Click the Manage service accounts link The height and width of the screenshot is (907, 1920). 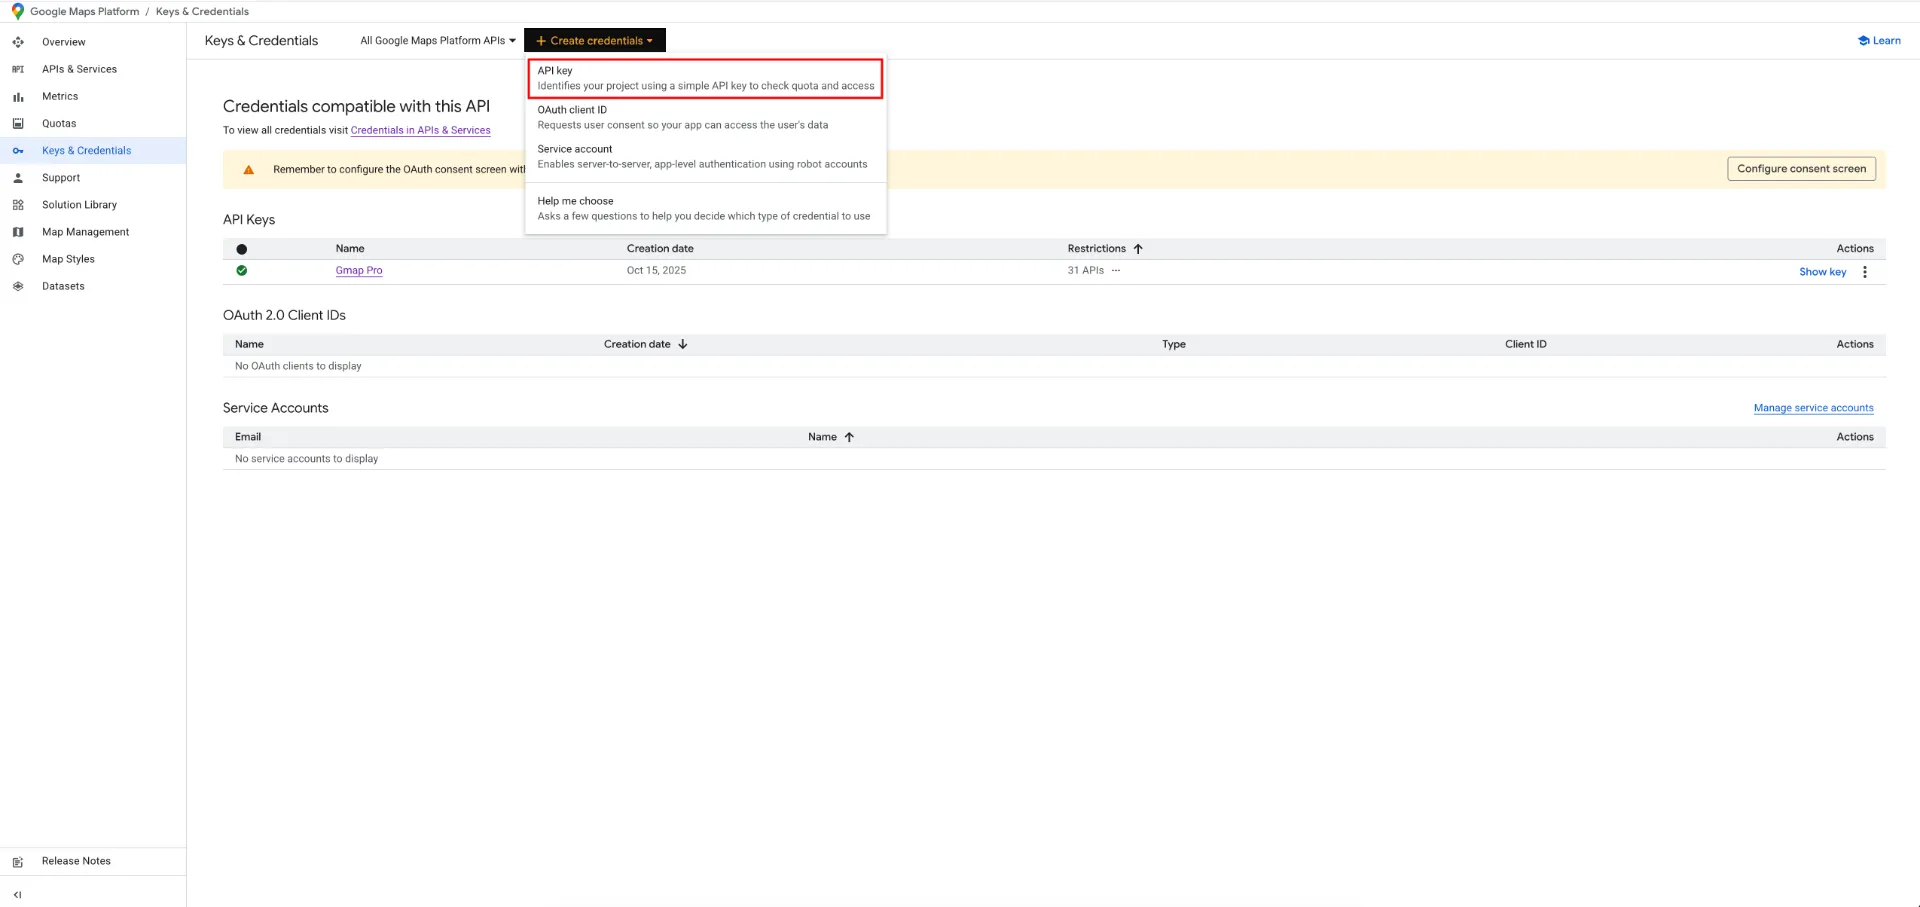click(1813, 408)
